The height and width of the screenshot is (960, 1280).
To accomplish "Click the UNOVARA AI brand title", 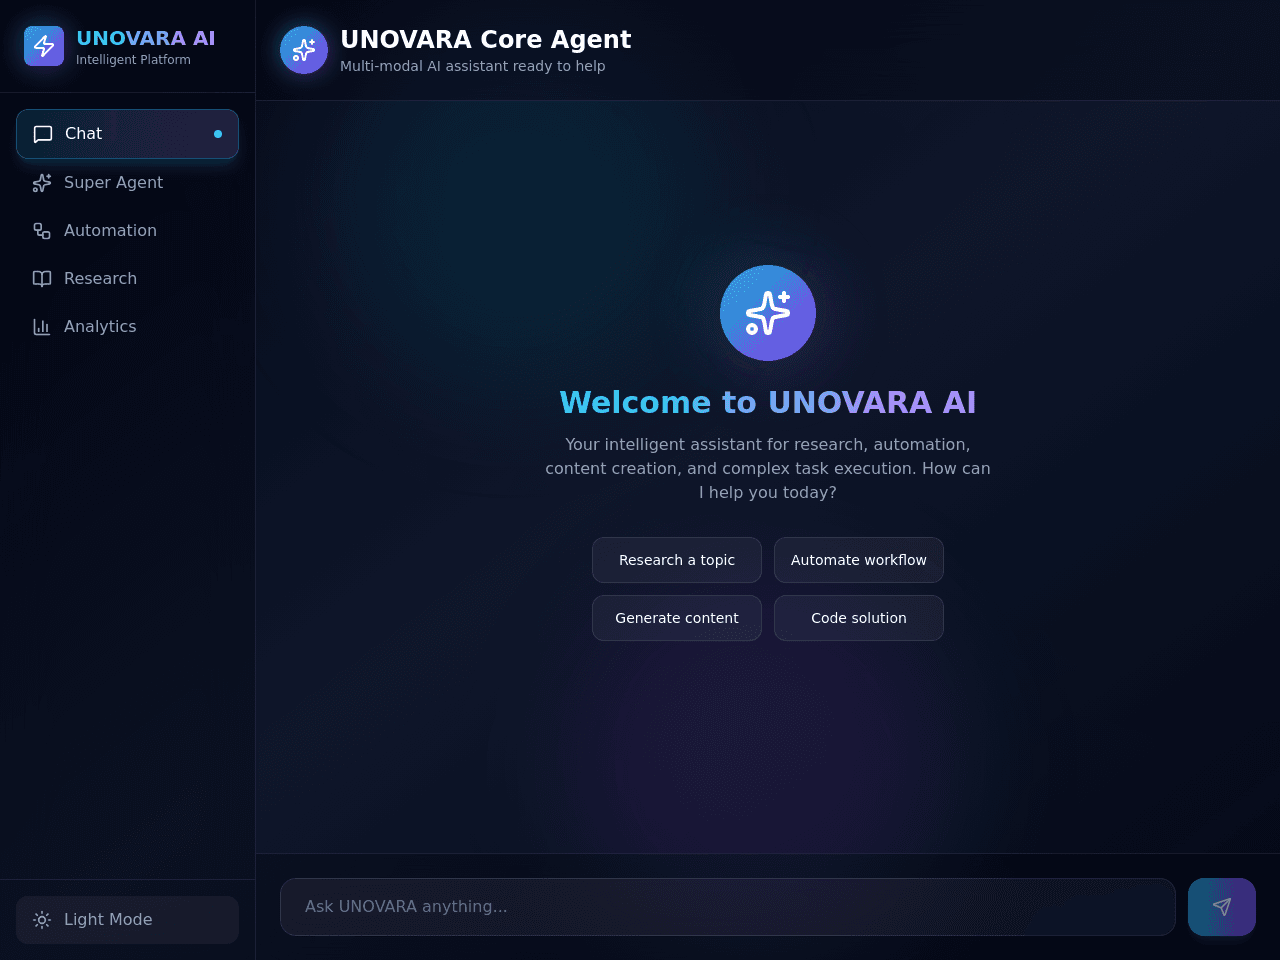I will click(146, 38).
